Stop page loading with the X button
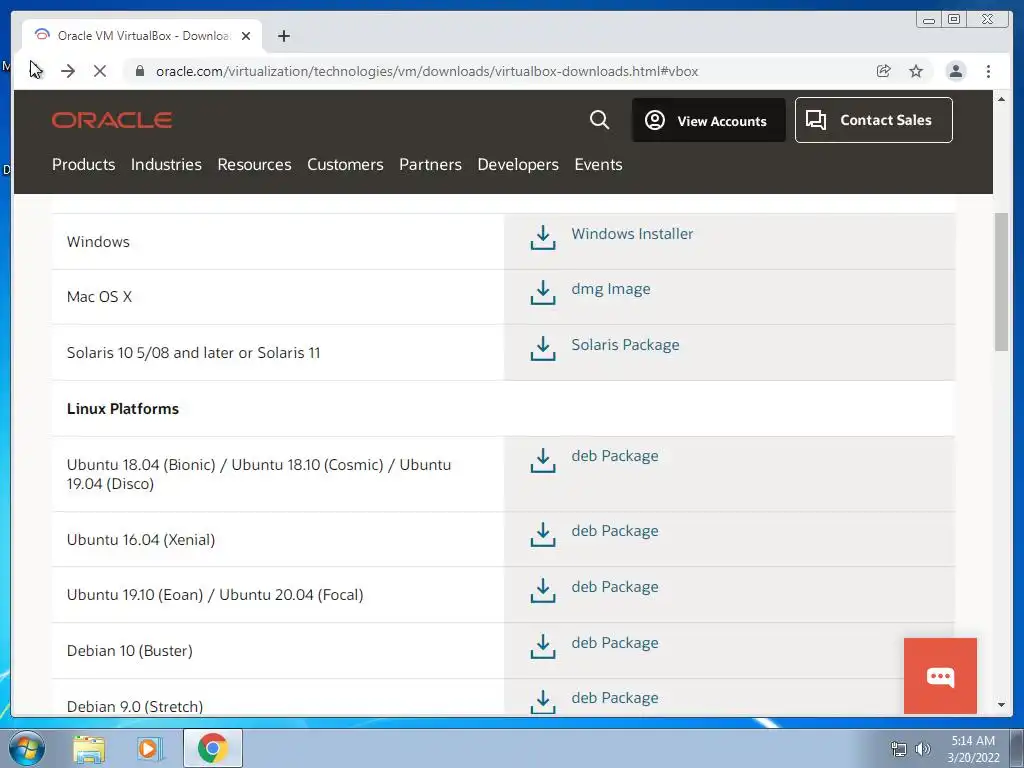The height and width of the screenshot is (768, 1024). coord(100,71)
